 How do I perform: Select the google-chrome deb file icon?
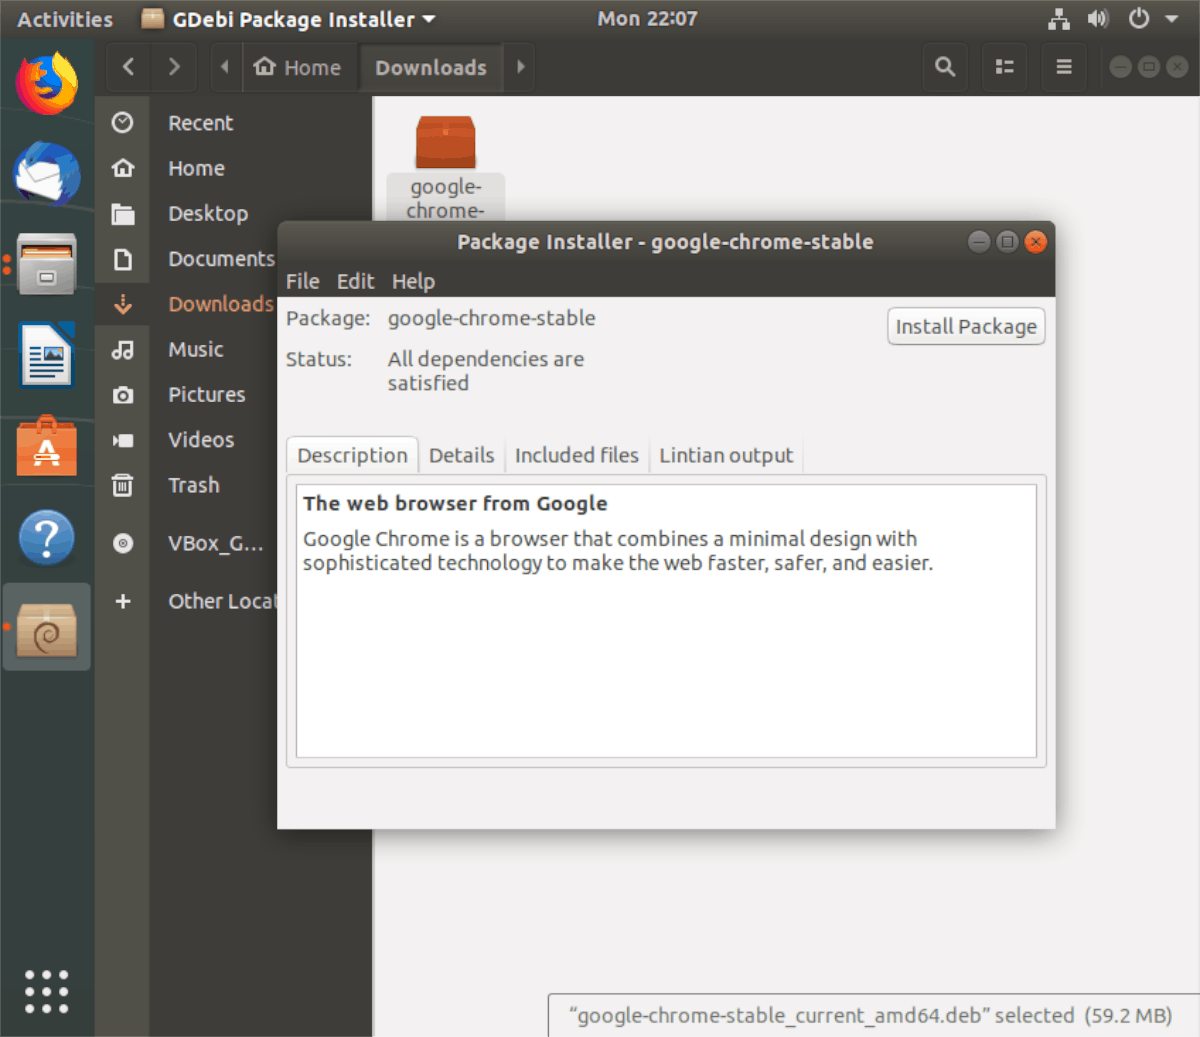445,143
